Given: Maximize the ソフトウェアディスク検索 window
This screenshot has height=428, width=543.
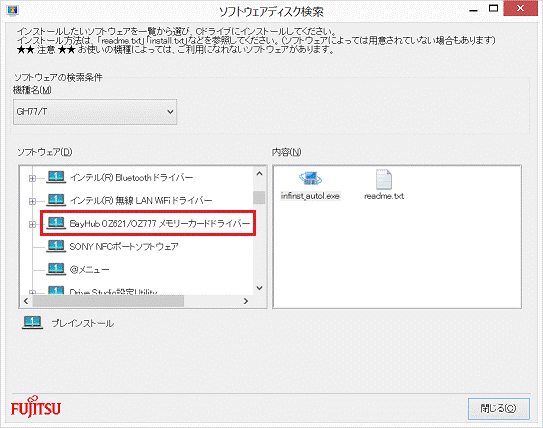Looking at the screenshot, I should pyautogui.click(x=493, y=9).
